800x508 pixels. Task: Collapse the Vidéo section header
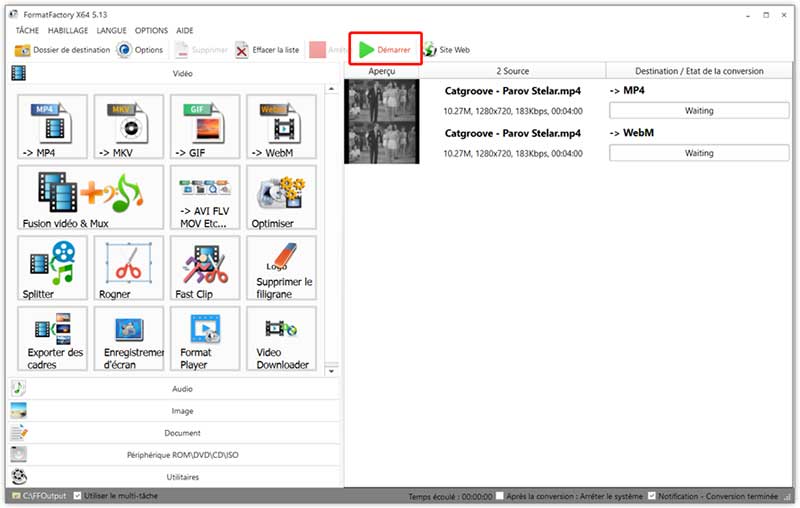[x=174, y=73]
